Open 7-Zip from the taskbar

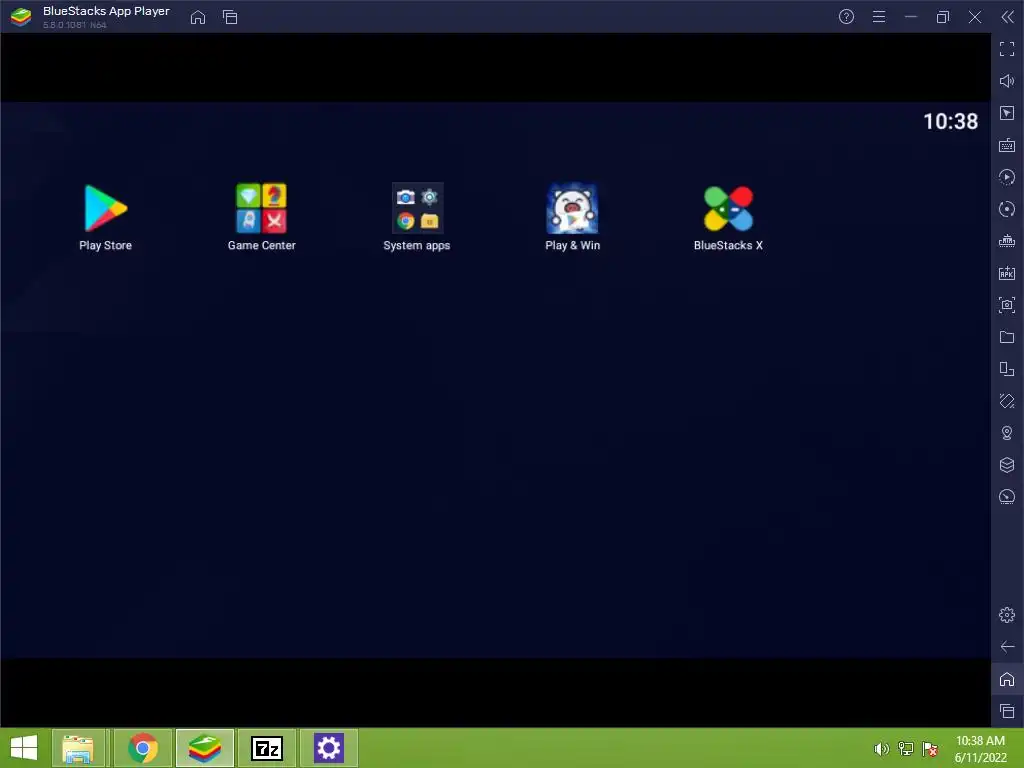(x=267, y=748)
